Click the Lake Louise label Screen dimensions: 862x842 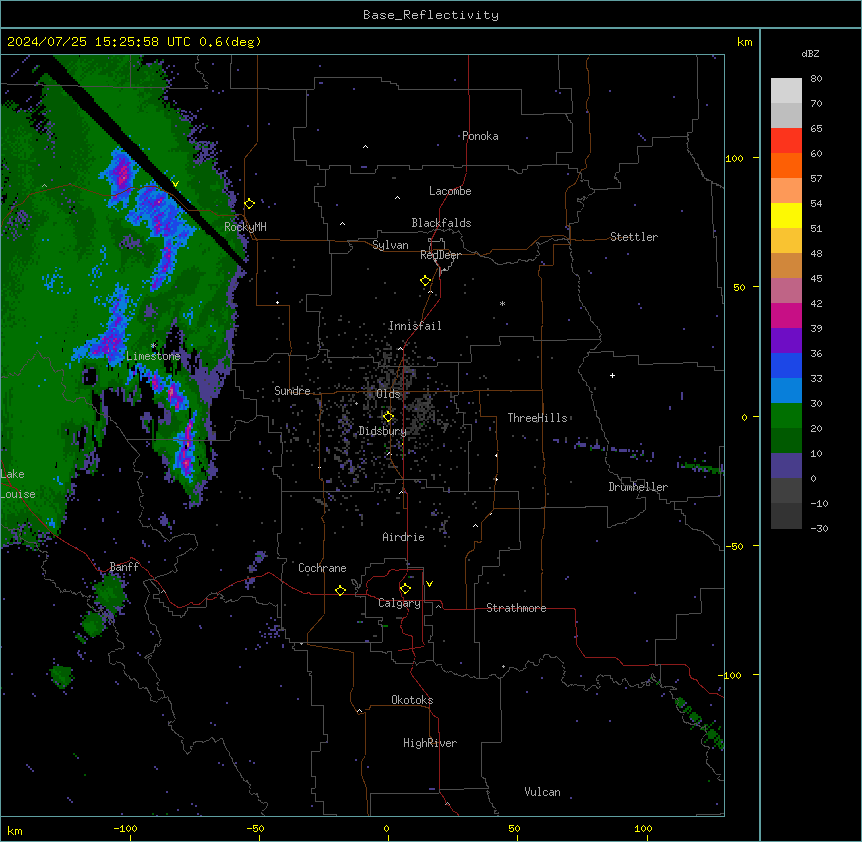[x=18, y=484]
